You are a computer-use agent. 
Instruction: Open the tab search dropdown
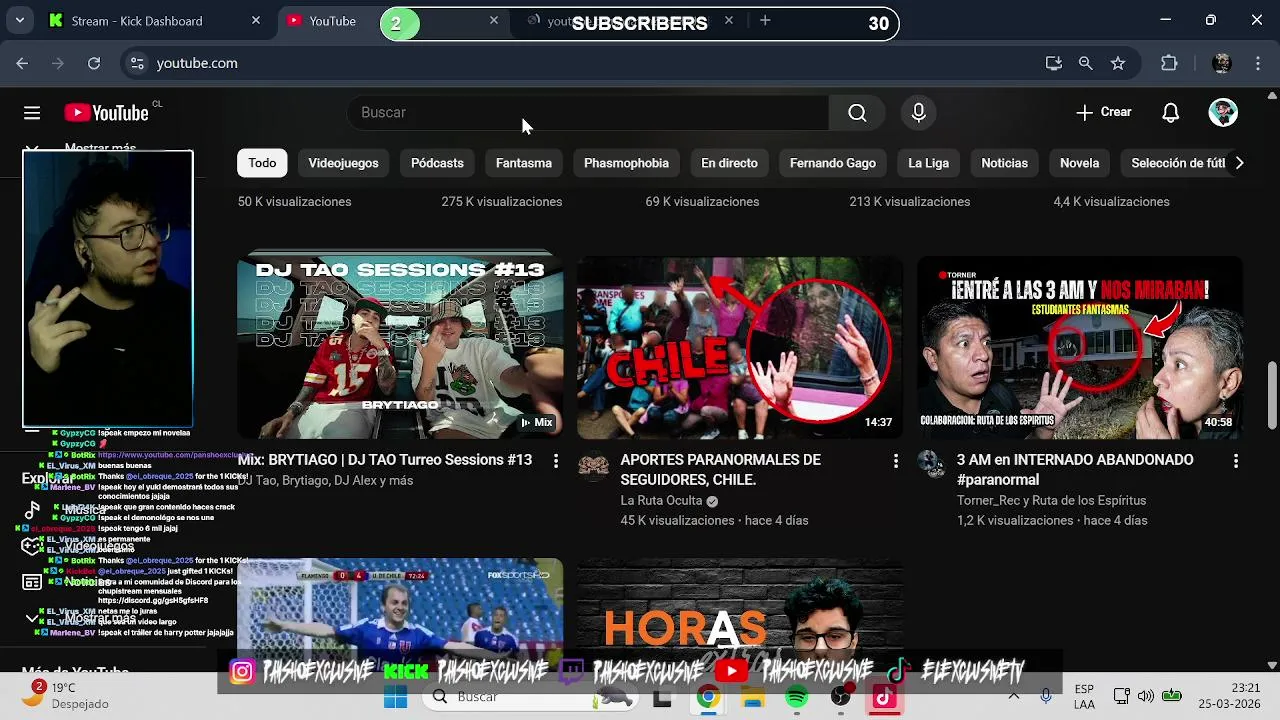coord(19,21)
